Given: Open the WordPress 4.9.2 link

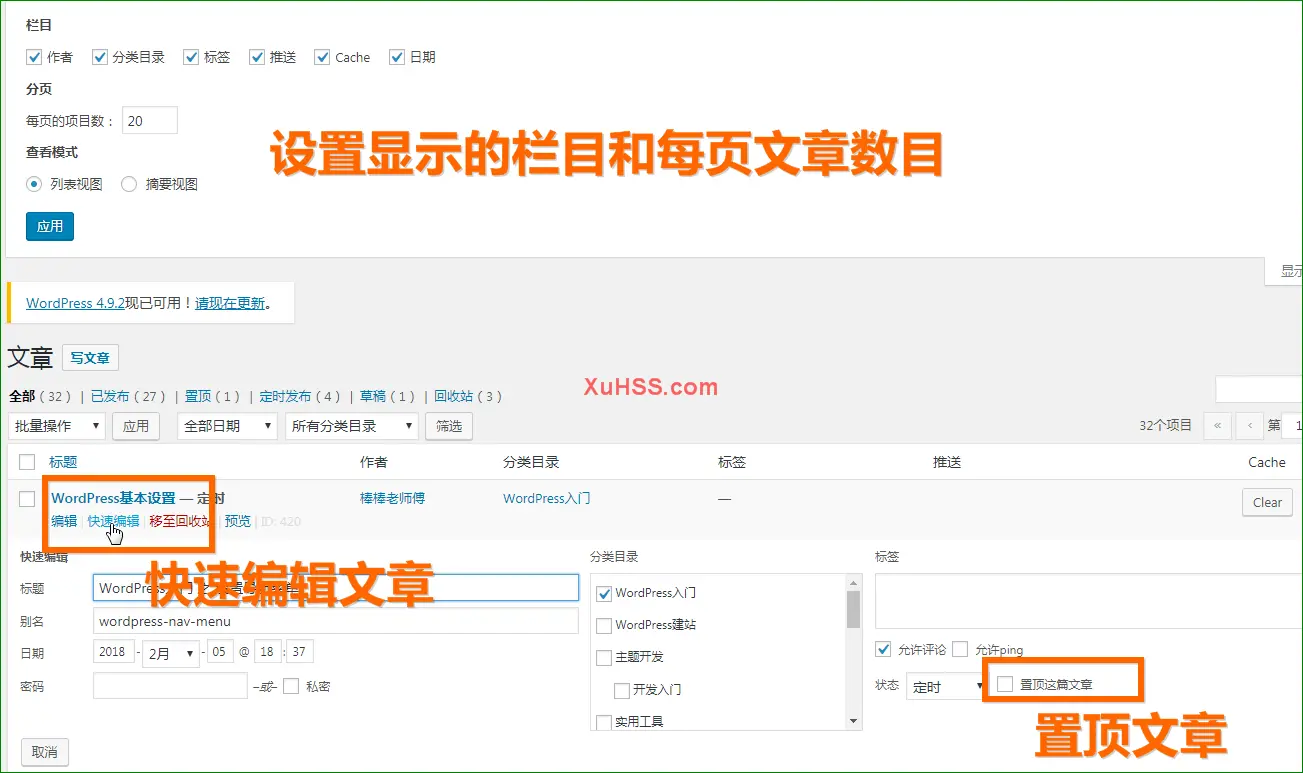Looking at the screenshot, I should [x=75, y=303].
